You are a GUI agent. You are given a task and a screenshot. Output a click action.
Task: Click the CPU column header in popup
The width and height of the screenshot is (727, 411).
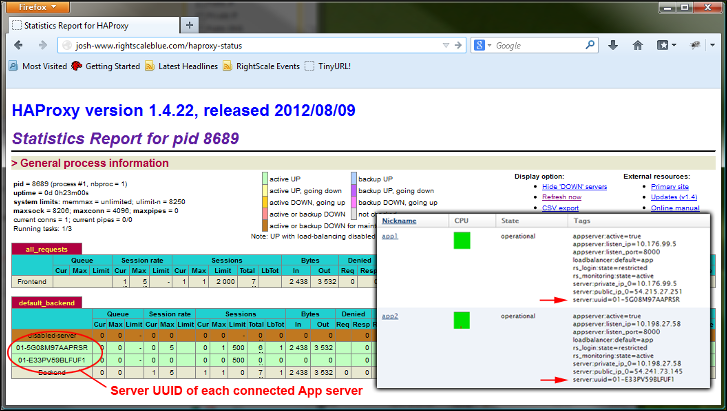(x=461, y=221)
